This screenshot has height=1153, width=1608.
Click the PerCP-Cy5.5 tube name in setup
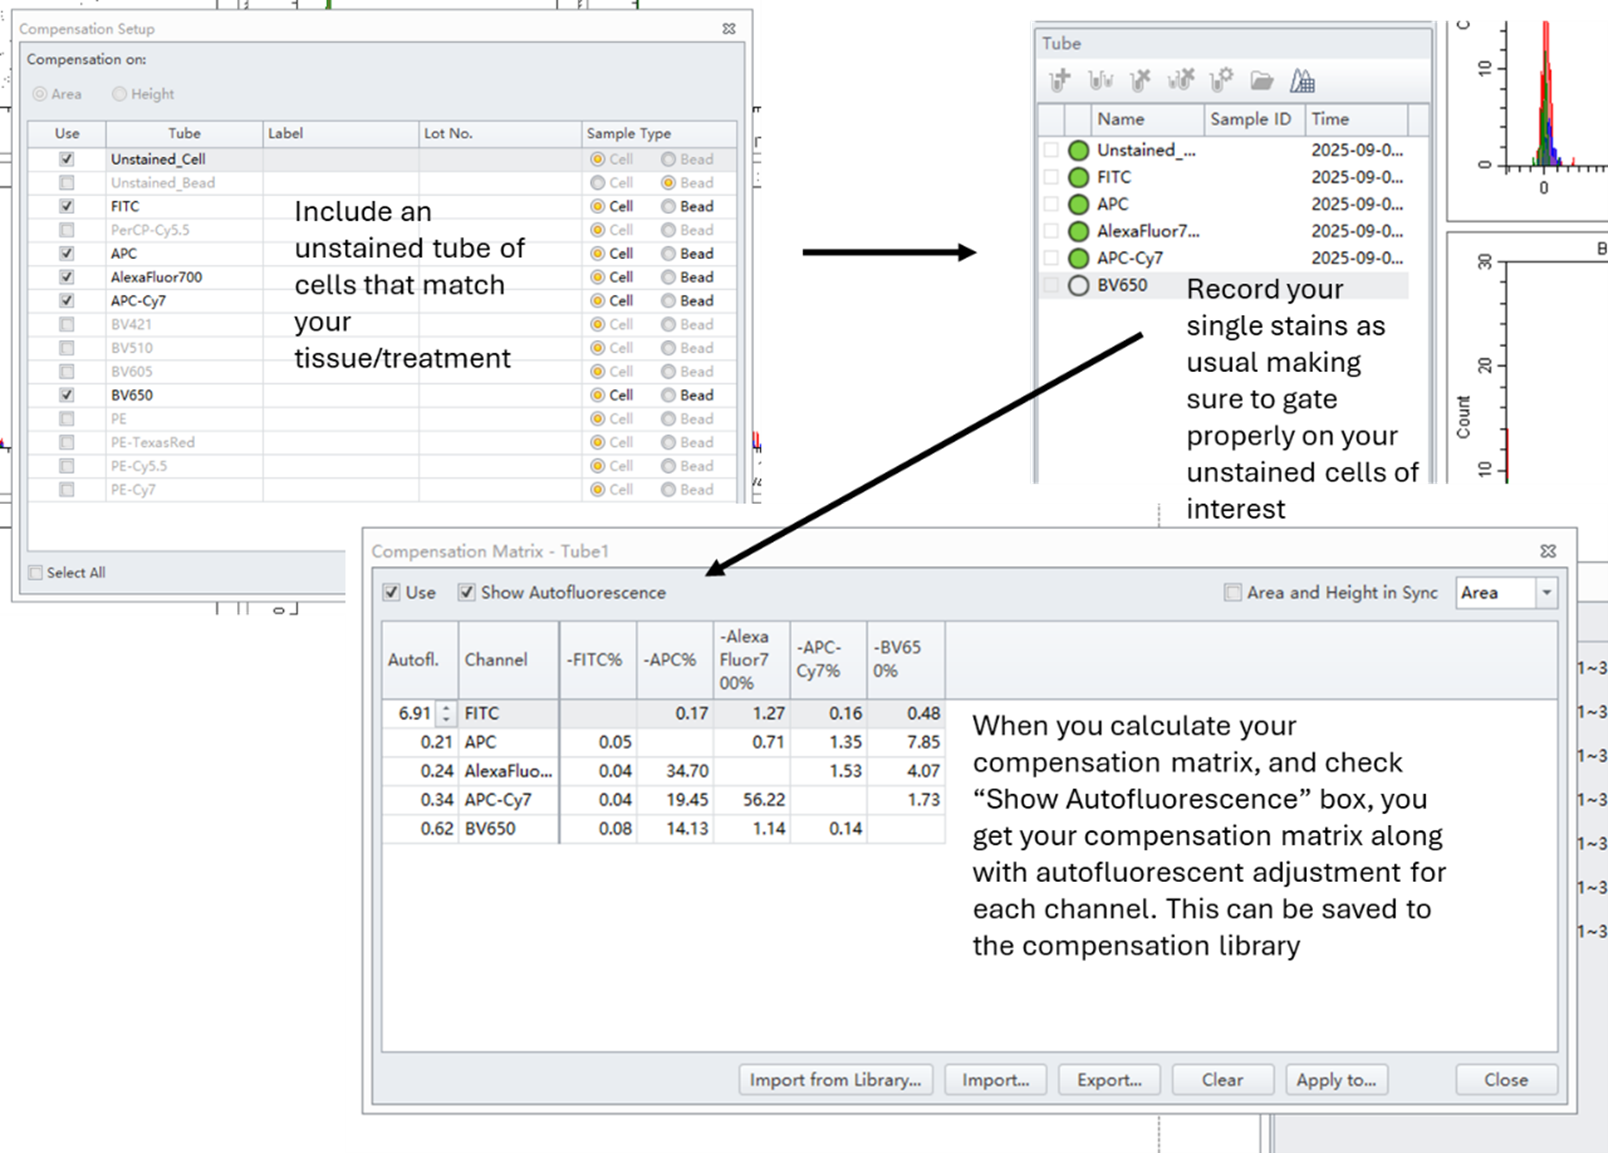point(150,230)
